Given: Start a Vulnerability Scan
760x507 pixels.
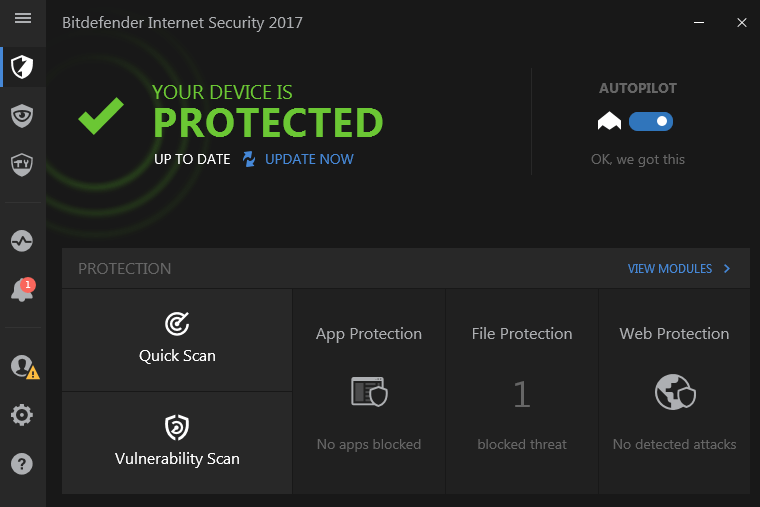Looking at the screenshot, I should tap(177, 442).
